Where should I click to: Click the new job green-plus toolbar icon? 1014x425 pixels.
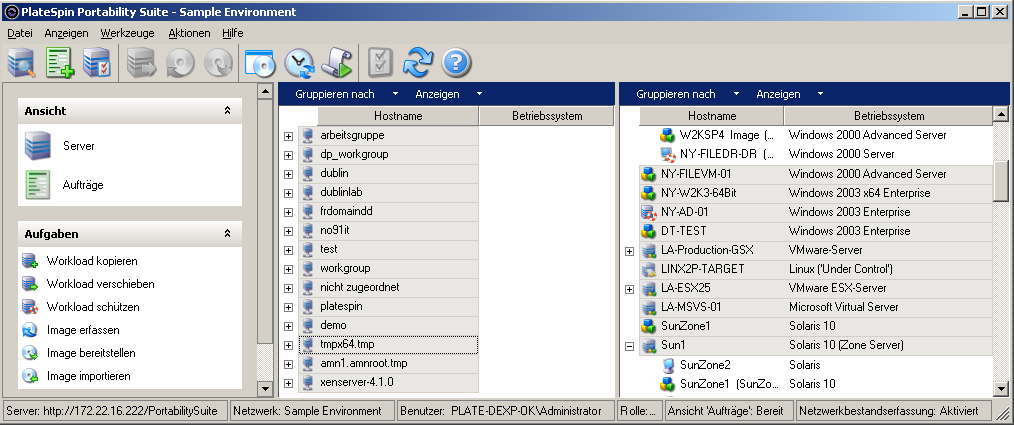pyautogui.click(x=59, y=63)
